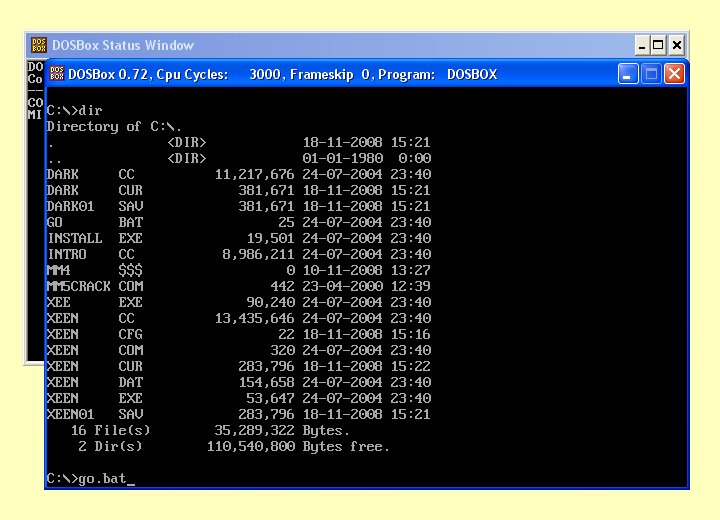Click the 11,217,676 file size value
This screenshot has height=520, width=720.
click(254, 174)
